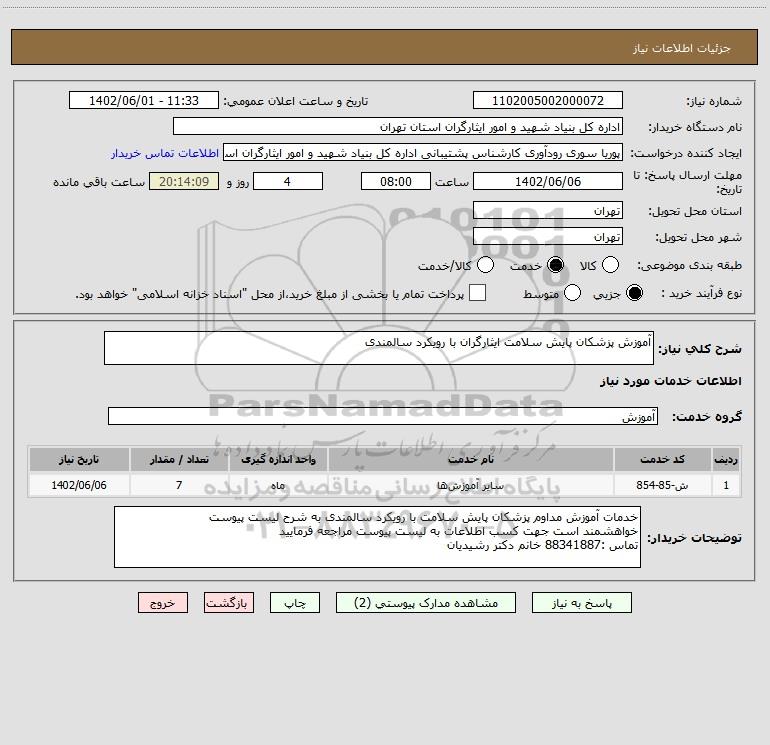The width and height of the screenshot is (770, 745).
Task: Click the اطلاعات خدمات مورد نیاز heading
Action: [671, 381]
